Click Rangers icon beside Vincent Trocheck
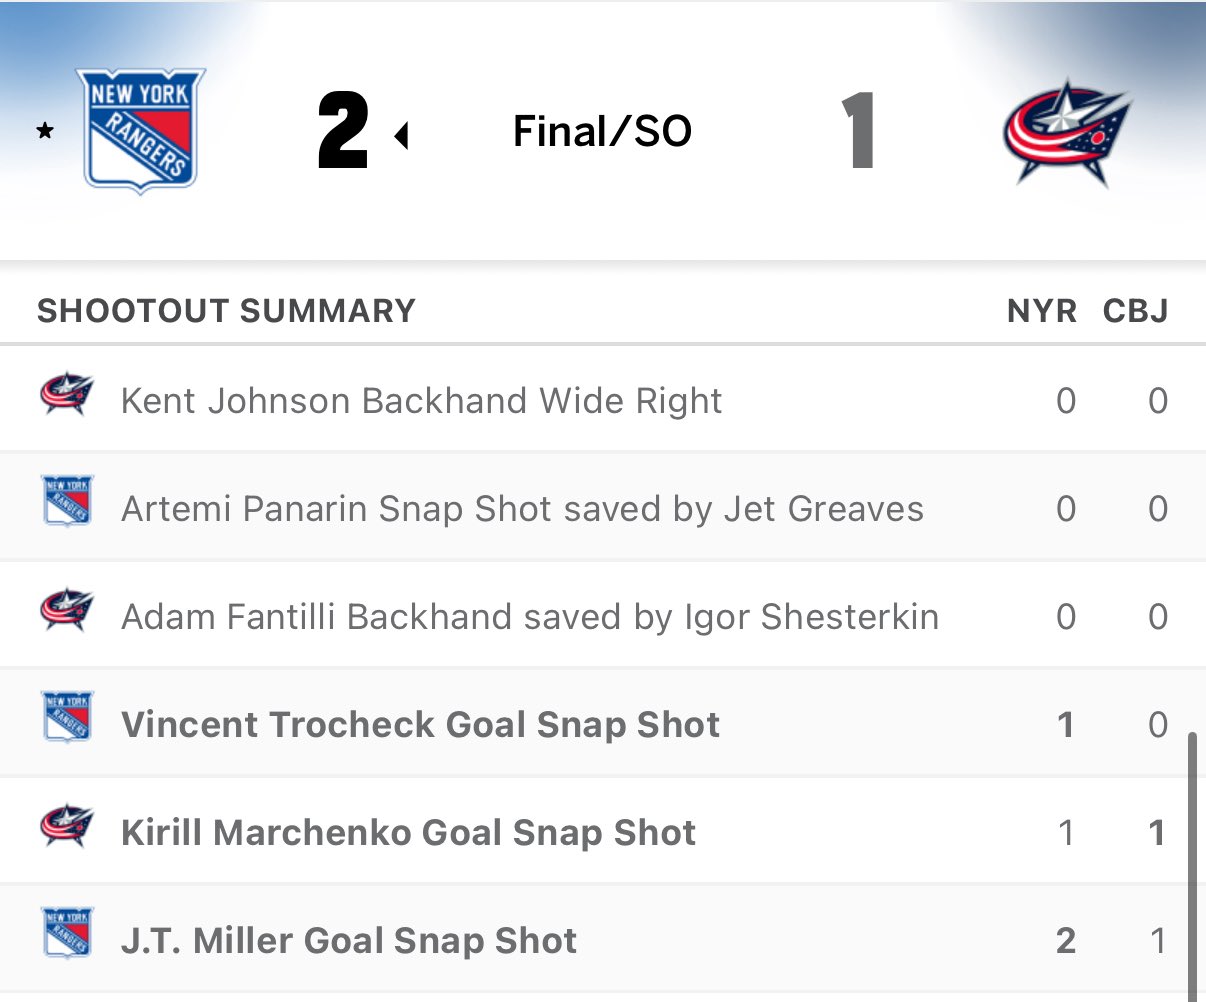The image size is (1206, 1002). click(67, 716)
